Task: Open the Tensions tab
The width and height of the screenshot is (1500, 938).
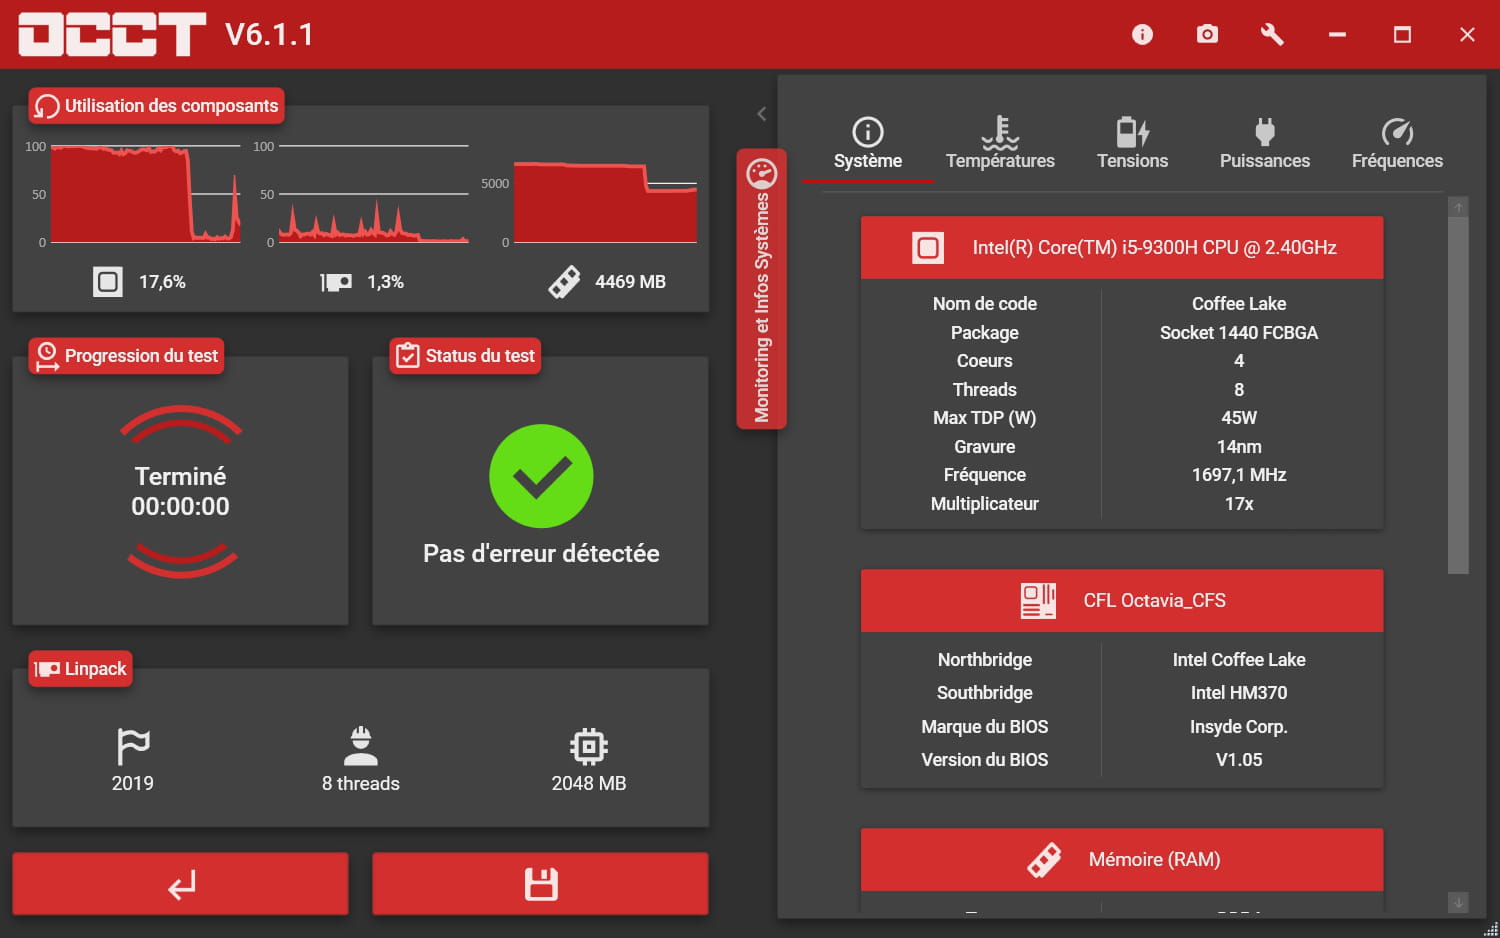Action: pos(1132,145)
